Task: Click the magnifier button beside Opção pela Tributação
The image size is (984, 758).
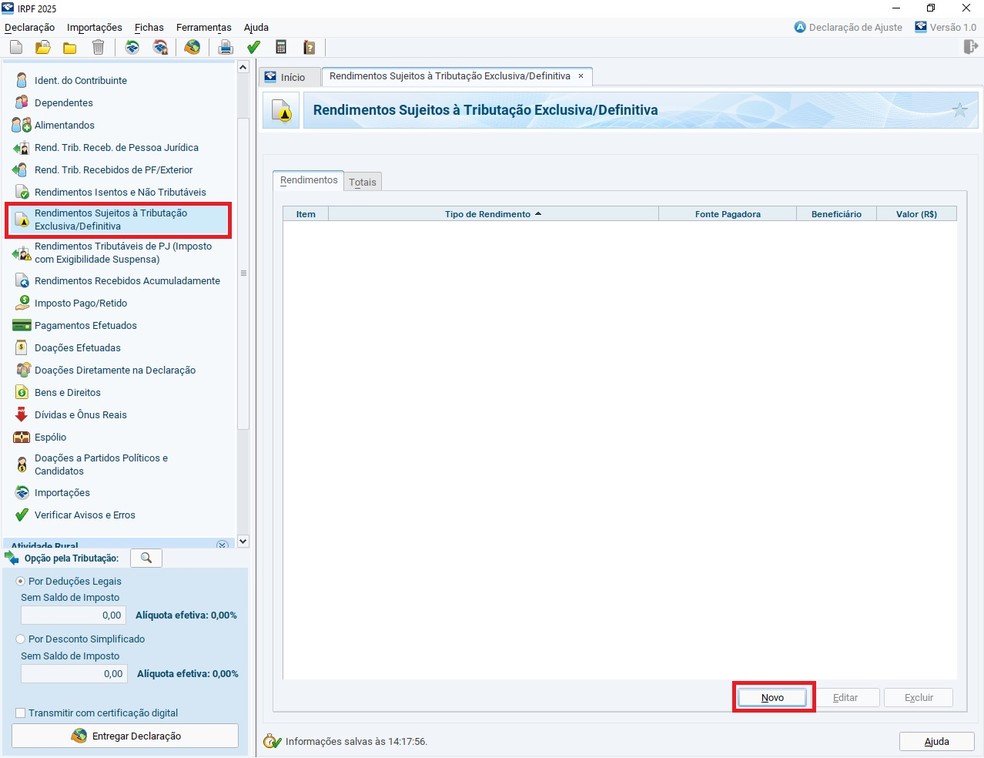Action: click(146, 558)
